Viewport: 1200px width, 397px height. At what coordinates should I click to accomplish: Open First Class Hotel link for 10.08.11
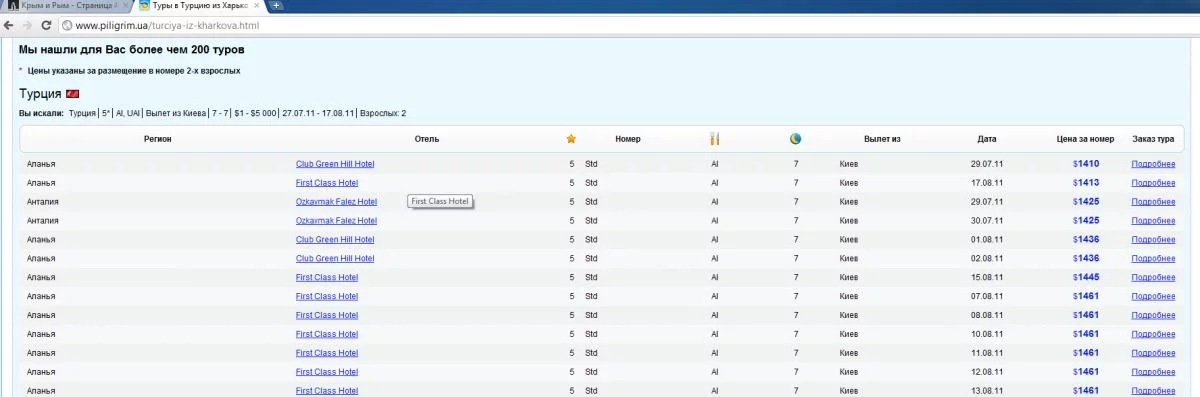point(327,334)
